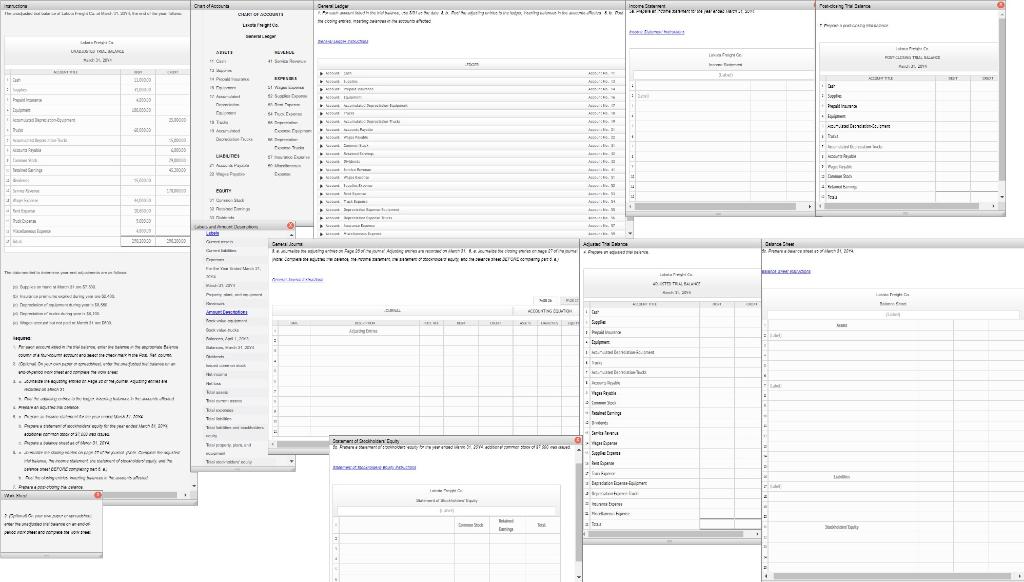The image size is (1024, 582).
Task: Open the General Ledger instructions link
Action: click(343, 41)
